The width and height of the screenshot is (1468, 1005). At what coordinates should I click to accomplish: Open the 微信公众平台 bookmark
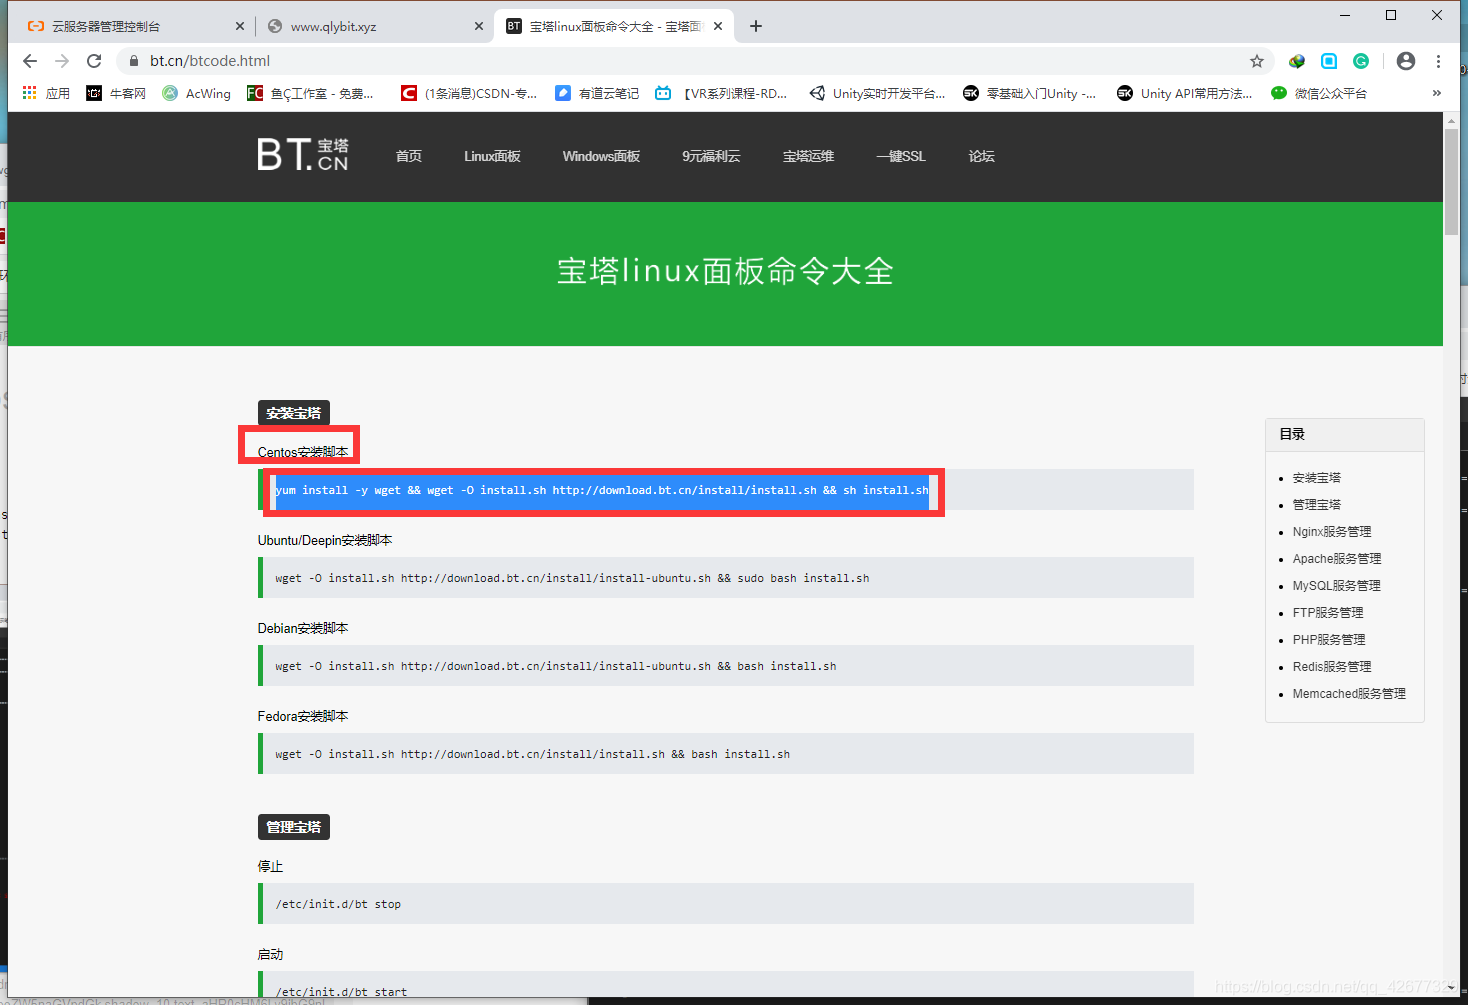point(1319,93)
